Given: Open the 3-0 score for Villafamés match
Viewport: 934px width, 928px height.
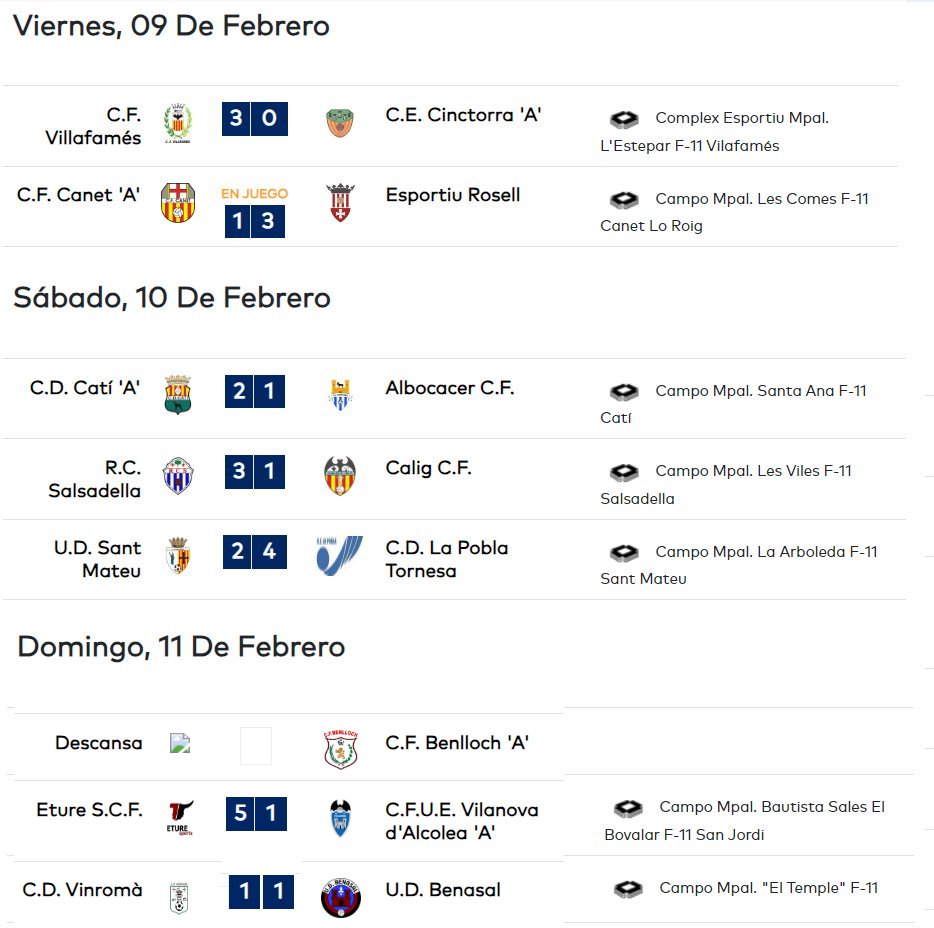Looking at the screenshot, I should [x=255, y=119].
